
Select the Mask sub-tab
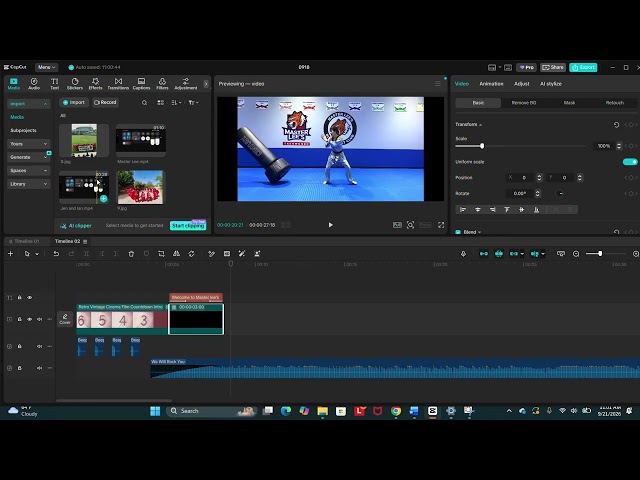(569, 103)
